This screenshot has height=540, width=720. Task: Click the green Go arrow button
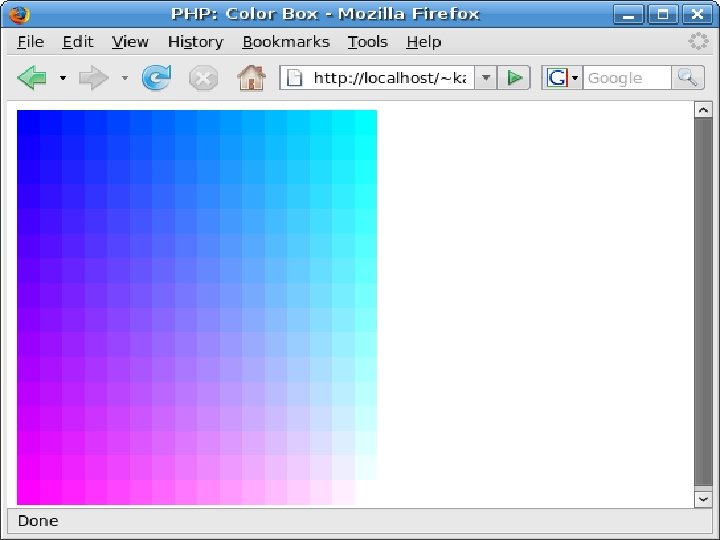(514, 78)
